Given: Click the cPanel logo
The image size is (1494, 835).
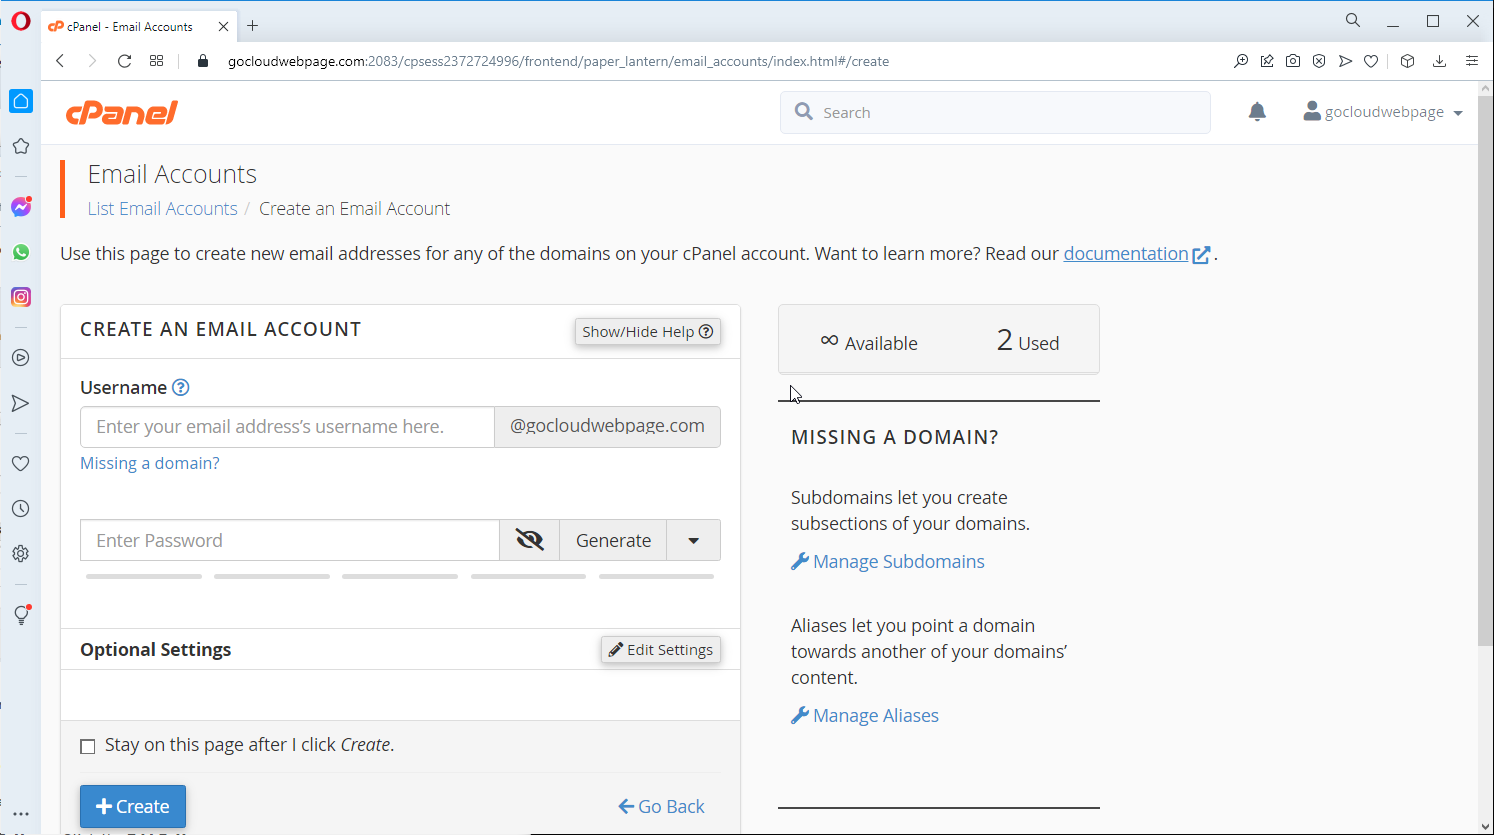Looking at the screenshot, I should [122, 113].
